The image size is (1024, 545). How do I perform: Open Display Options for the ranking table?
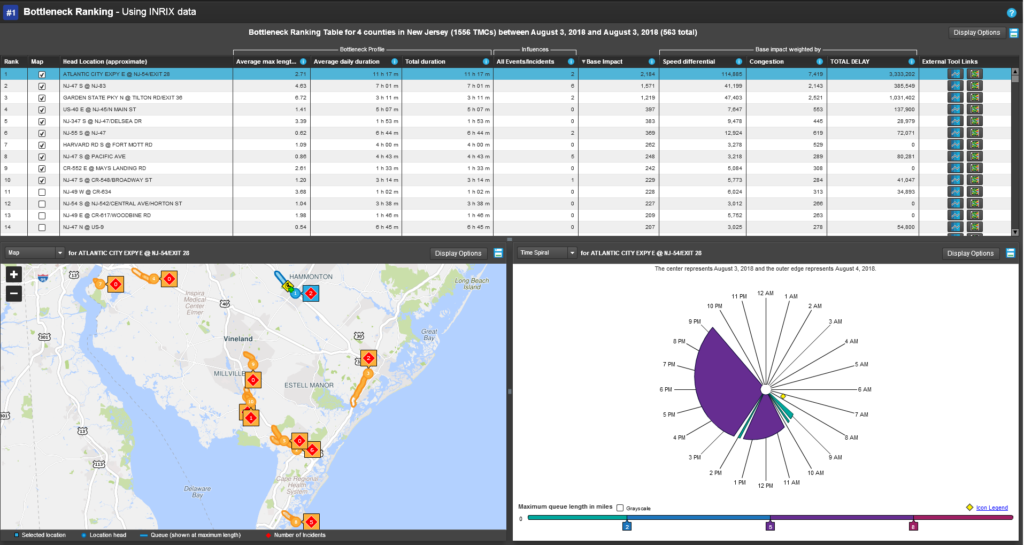point(976,33)
